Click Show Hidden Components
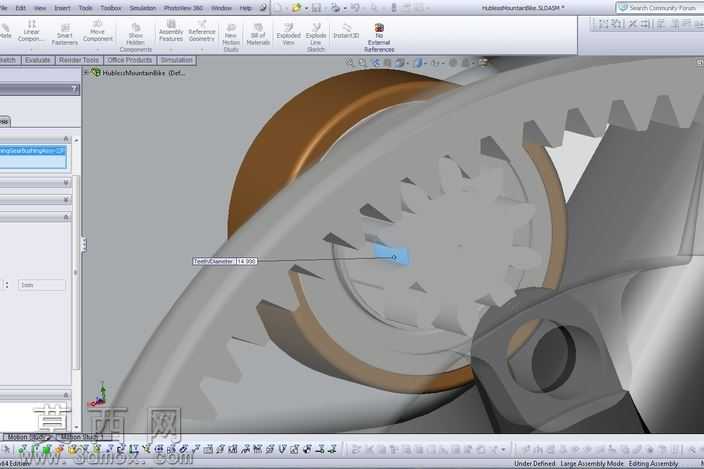This screenshot has height=469, width=704. pos(136,38)
